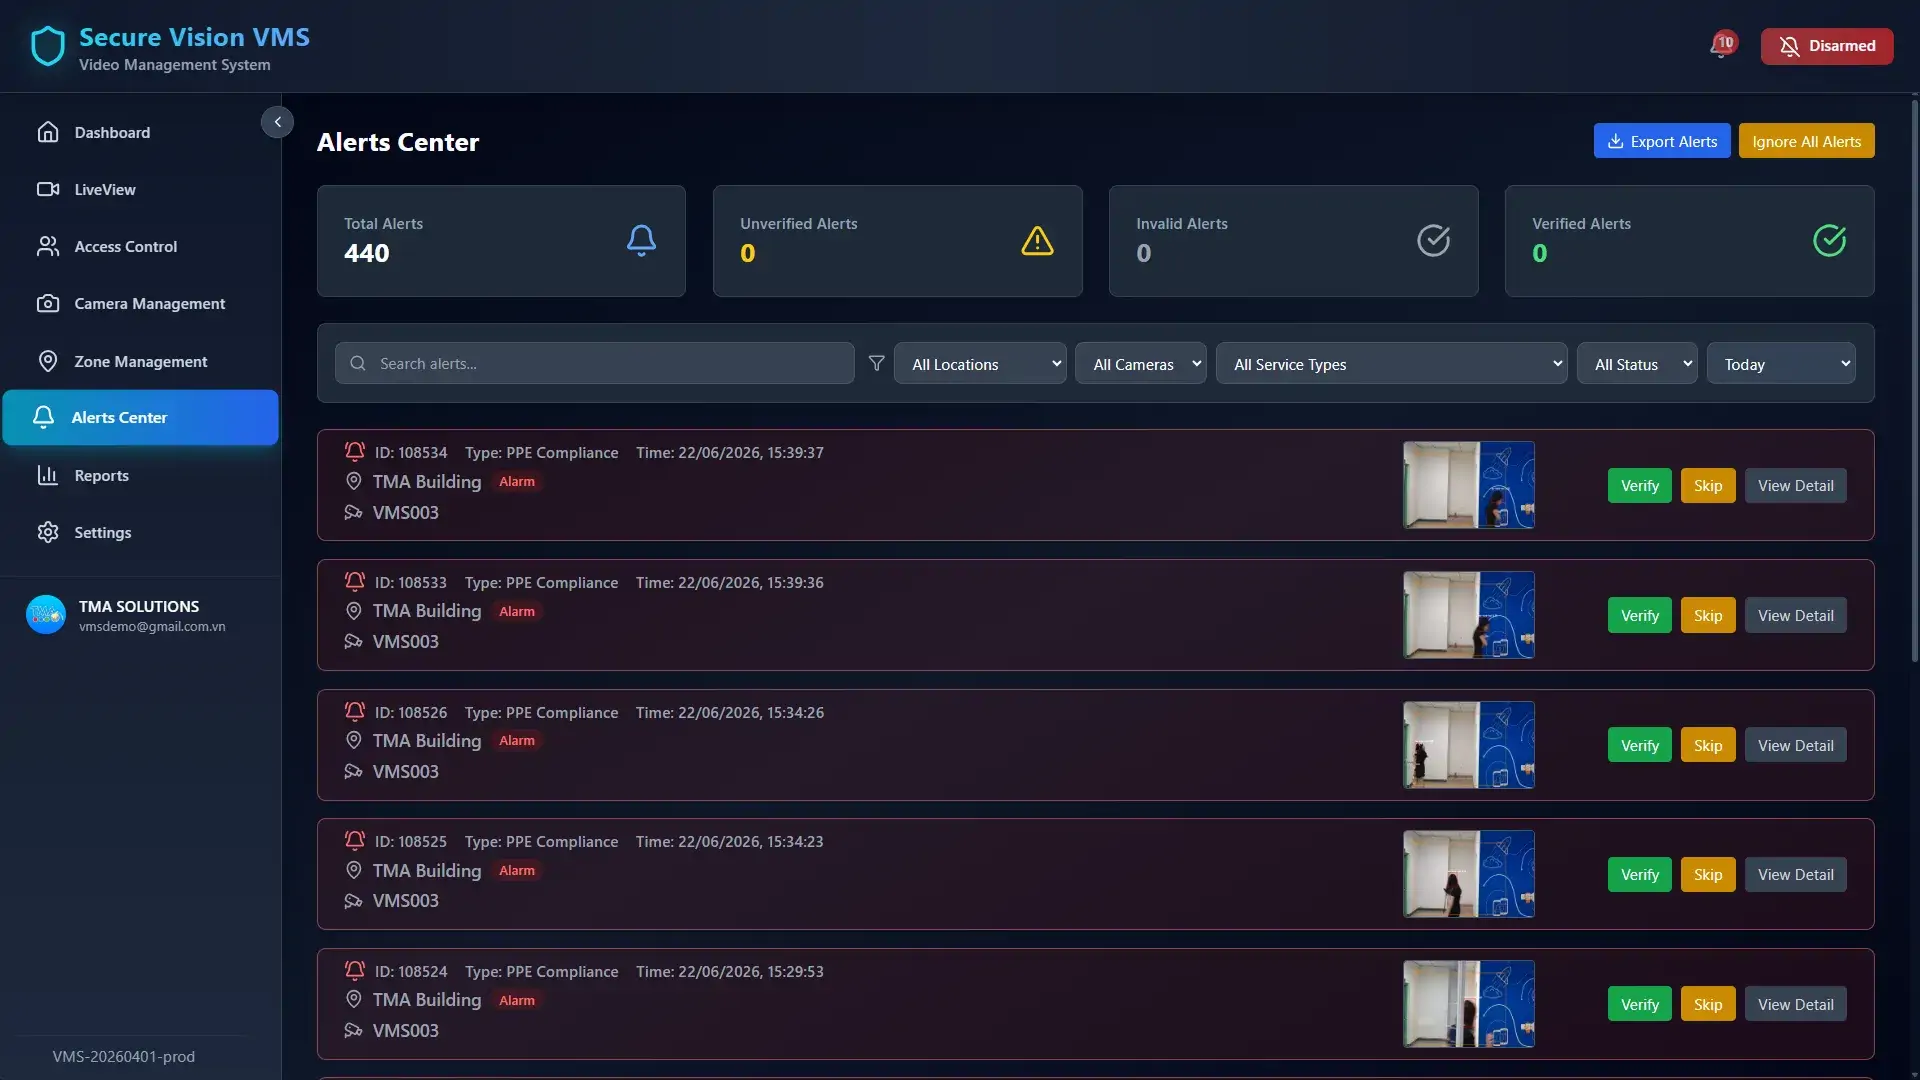Viewport: 1920px width, 1080px height.
Task: Click the Alerts Center bell icon in sidebar
Action: 43,417
